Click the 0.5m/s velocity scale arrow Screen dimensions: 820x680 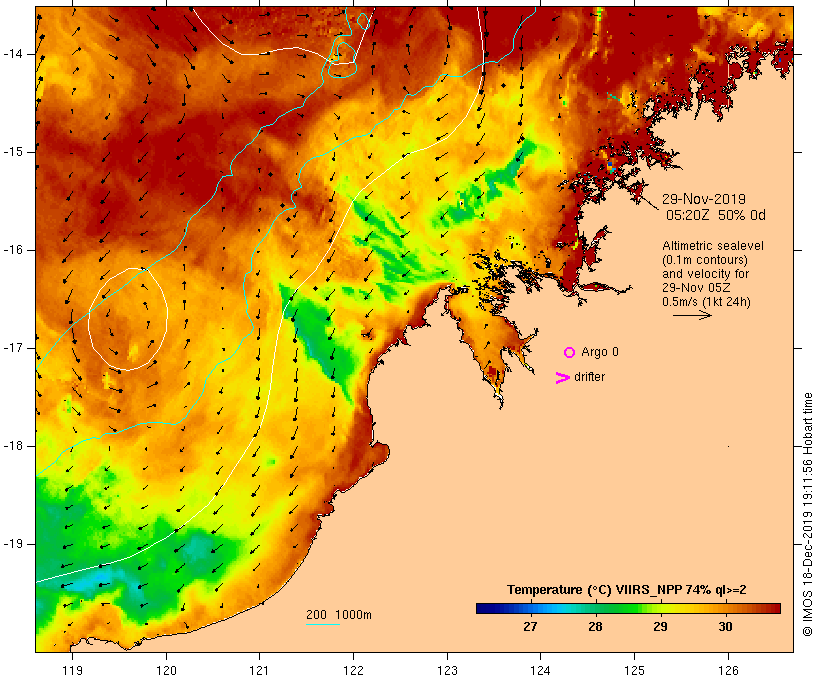[x=692, y=315]
